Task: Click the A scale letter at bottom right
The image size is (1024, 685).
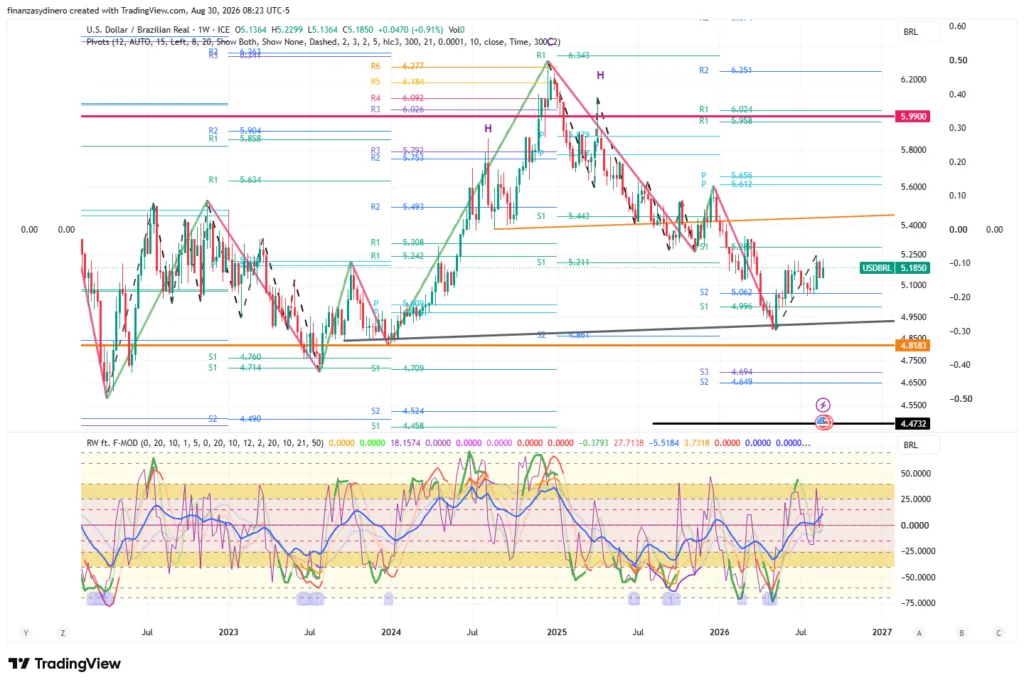Action: [919, 633]
